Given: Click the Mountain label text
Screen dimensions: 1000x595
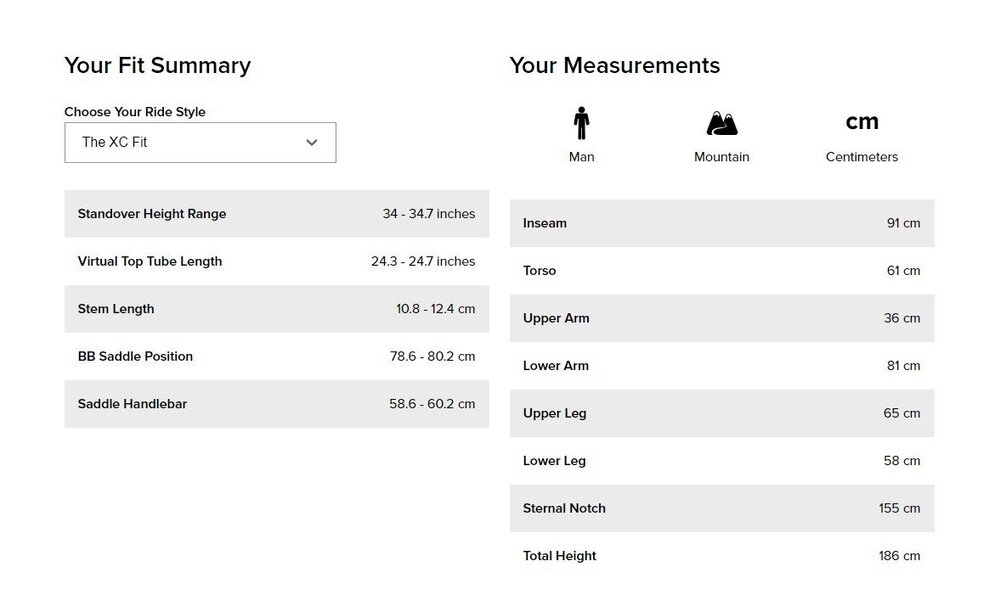Looking at the screenshot, I should coord(721,157).
